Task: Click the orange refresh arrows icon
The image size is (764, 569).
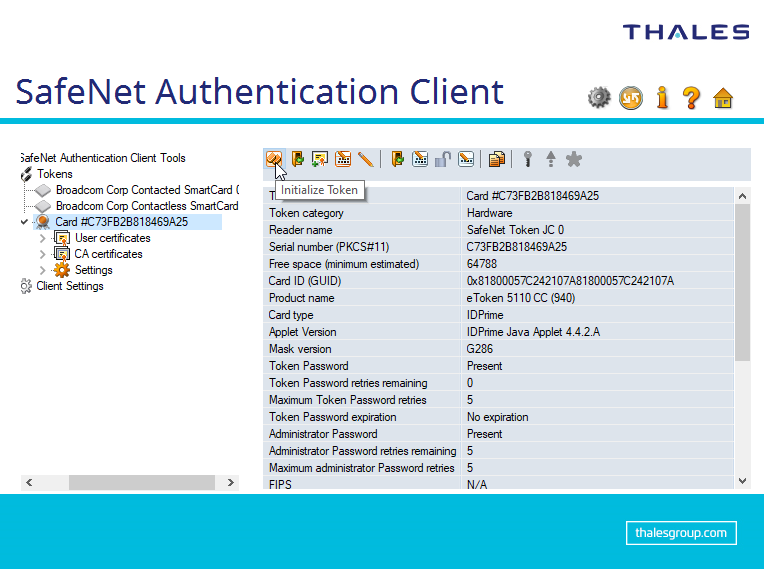Action: click(x=630, y=97)
